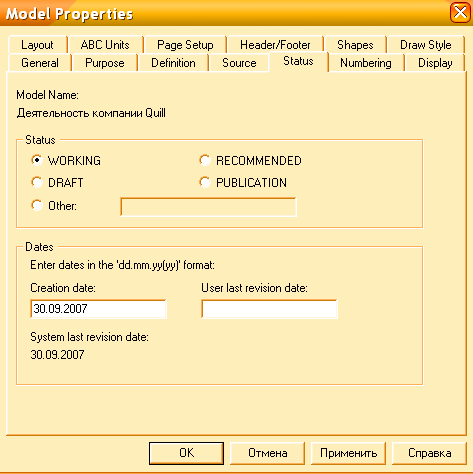The height and width of the screenshot is (474, 473).
Task: Open the General tab
Action: [40, 63]
